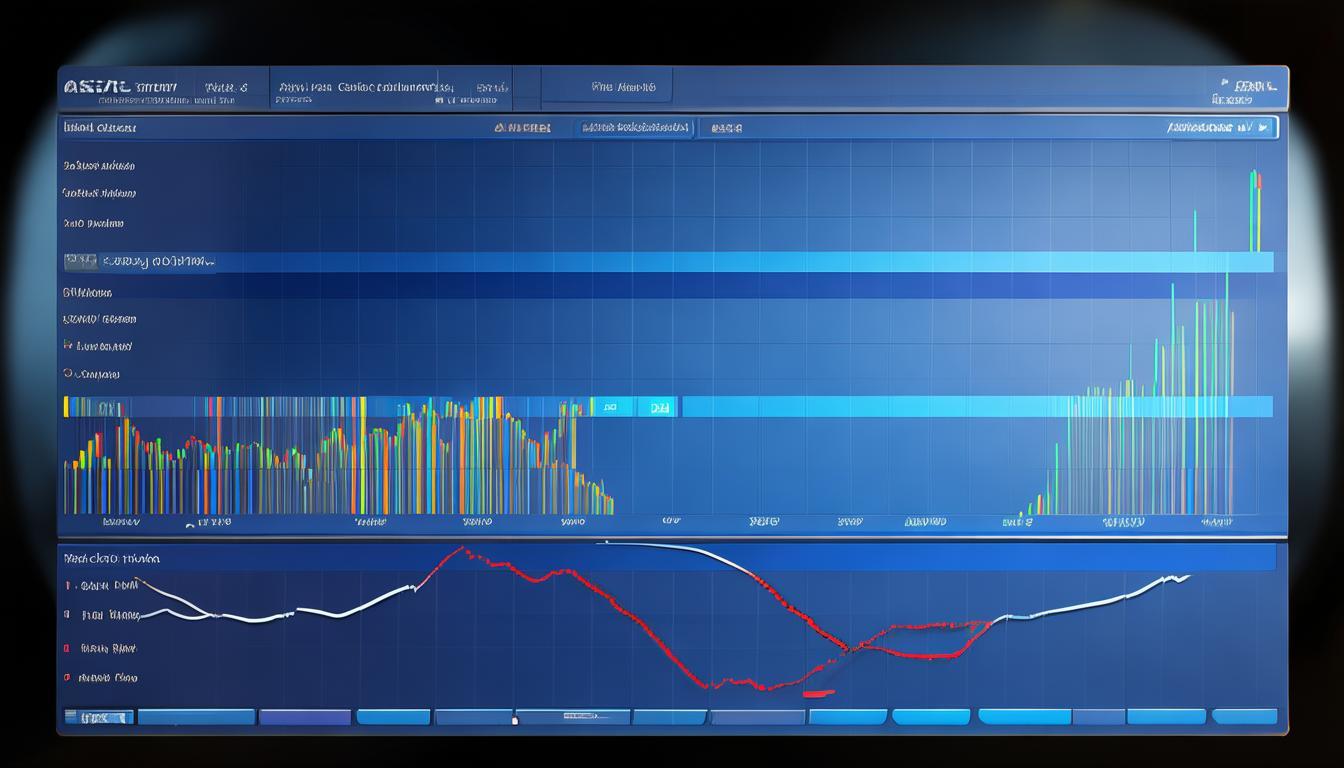Click the ASML logo in the top-left corner

(99, 88)
